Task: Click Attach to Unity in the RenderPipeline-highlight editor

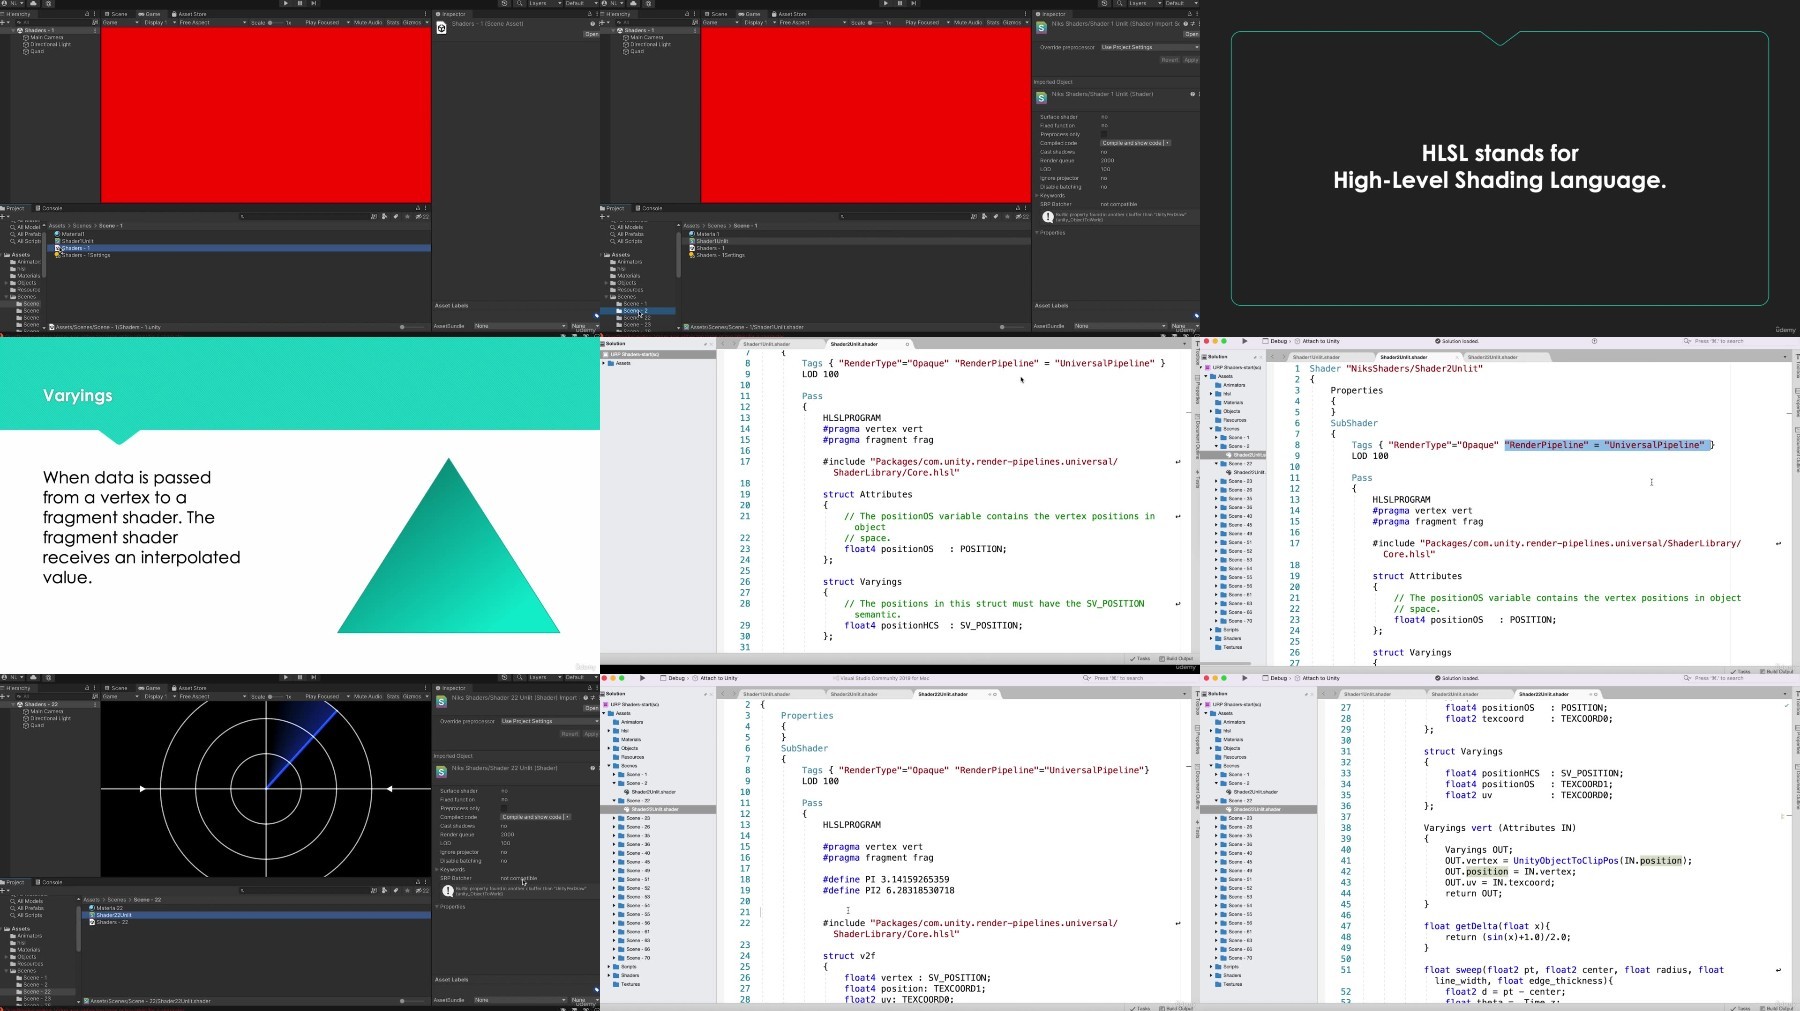Action: 1321,341
